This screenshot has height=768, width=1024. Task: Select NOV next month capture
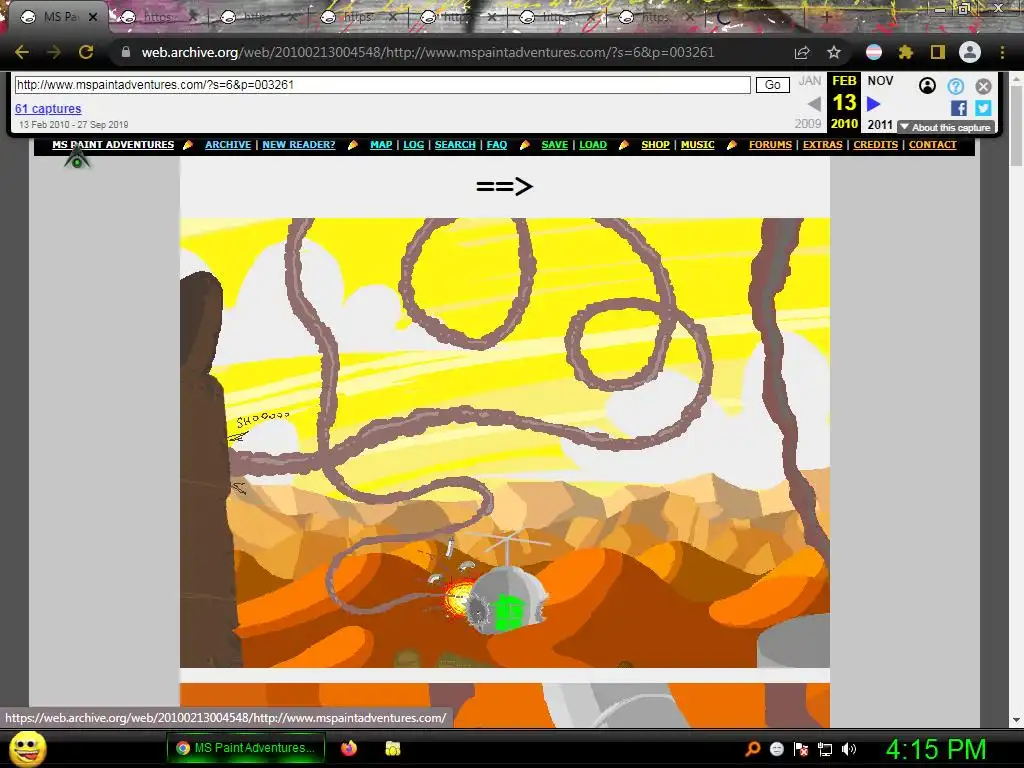click(880, 81)
